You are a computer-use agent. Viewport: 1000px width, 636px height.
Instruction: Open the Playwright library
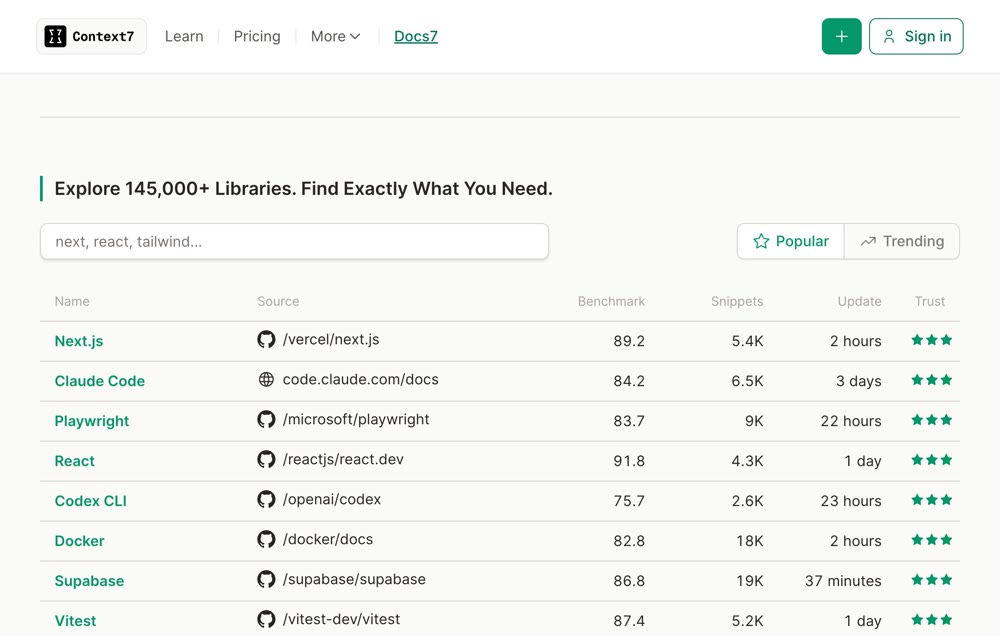coord(92,421)
